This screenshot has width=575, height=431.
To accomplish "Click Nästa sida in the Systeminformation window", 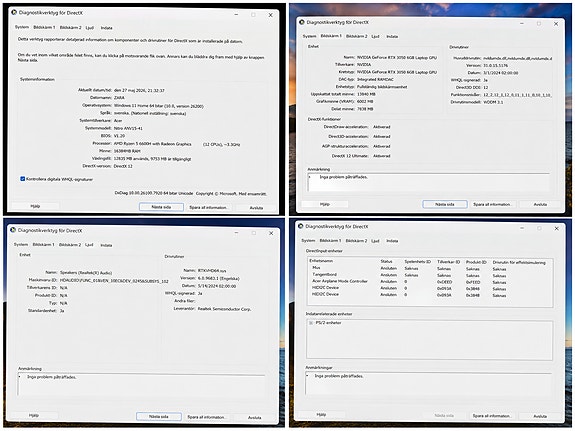I will click(x=161, y=207).
